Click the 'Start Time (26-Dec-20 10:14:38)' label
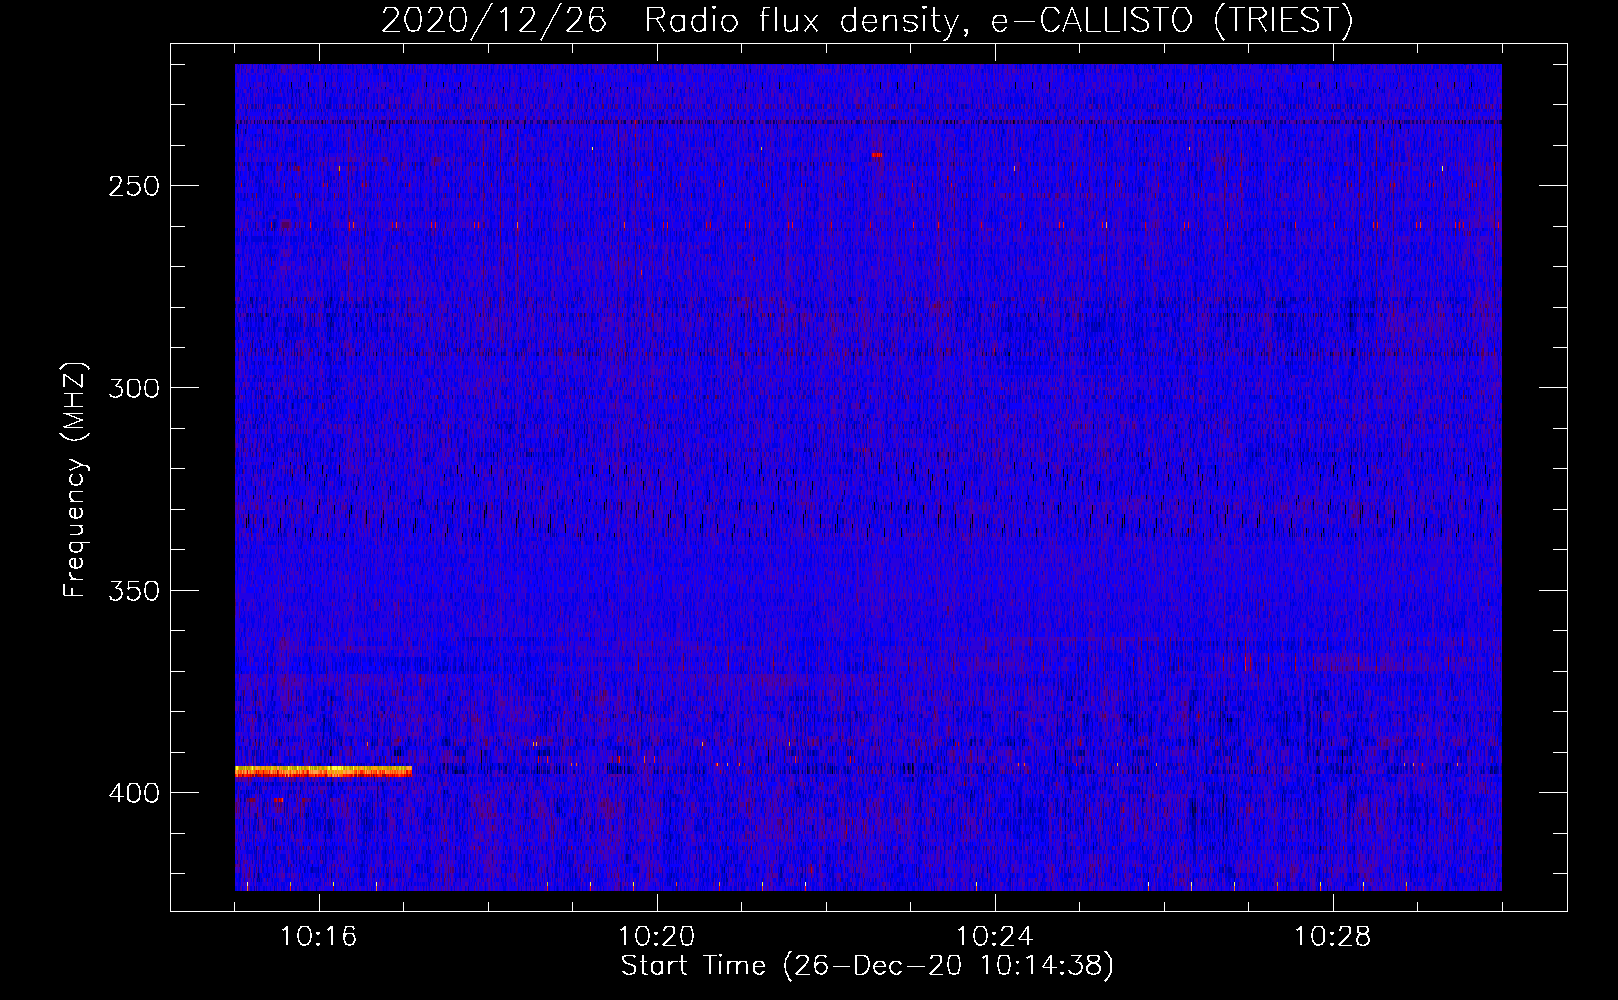This screenshot has height=1000, width=1618. (867, 966)
